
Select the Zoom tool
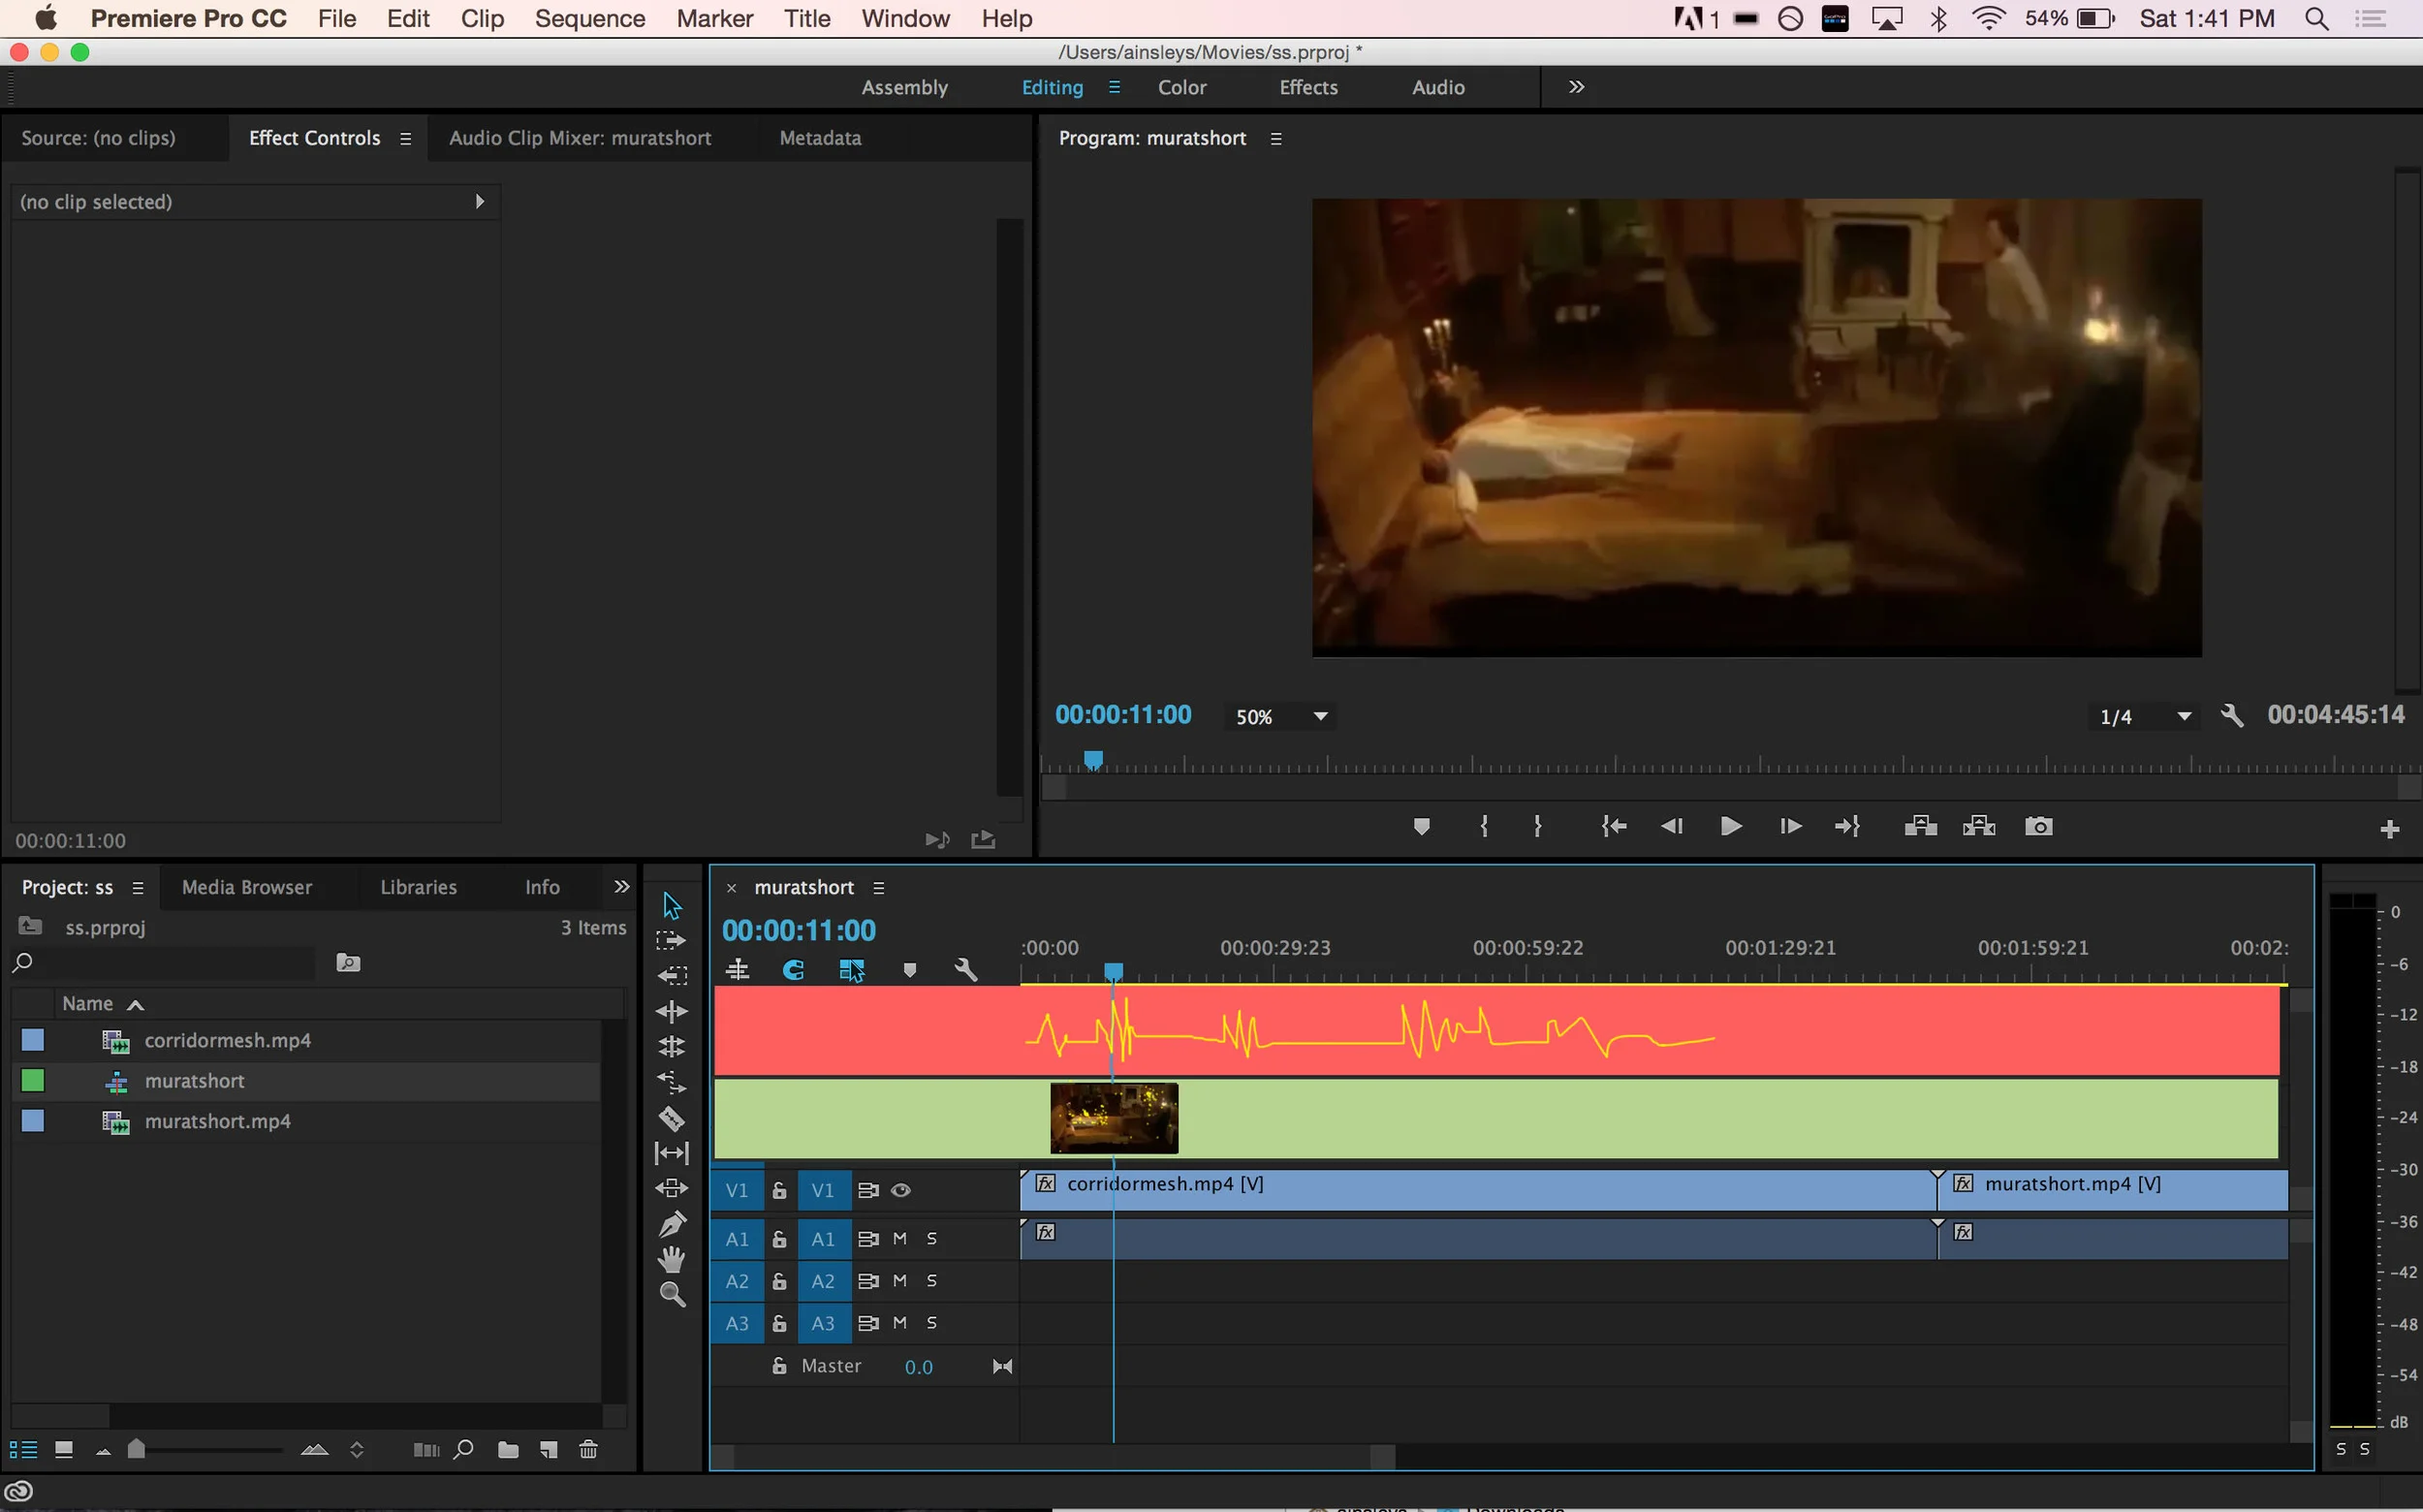[672, 1295]
